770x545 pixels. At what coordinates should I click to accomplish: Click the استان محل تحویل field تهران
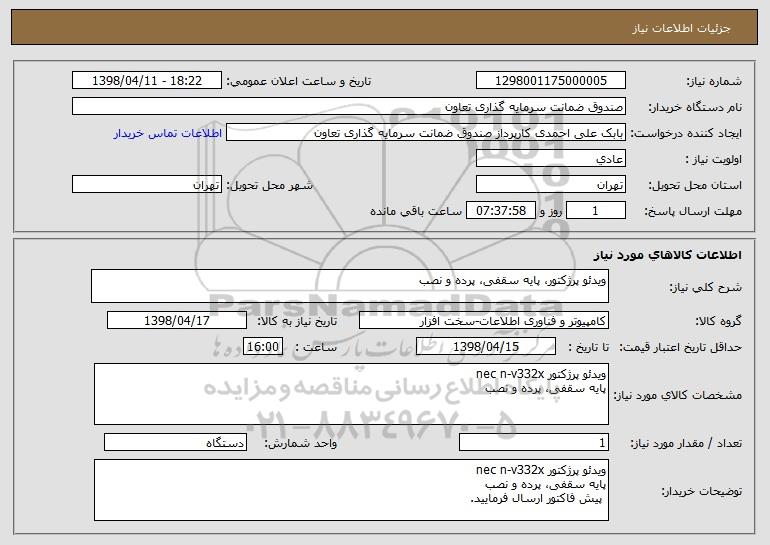click(x=550, y=185)
